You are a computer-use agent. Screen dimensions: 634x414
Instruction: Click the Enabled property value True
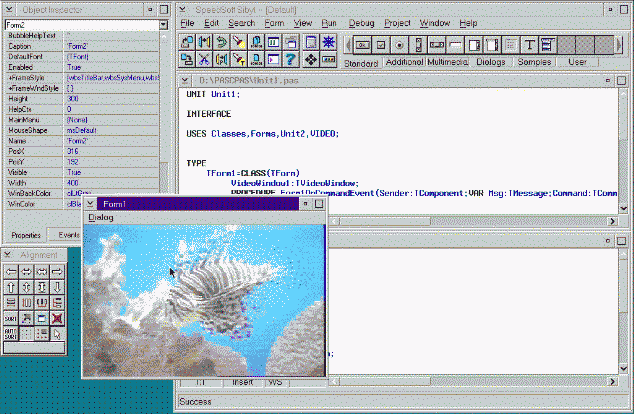74,67
